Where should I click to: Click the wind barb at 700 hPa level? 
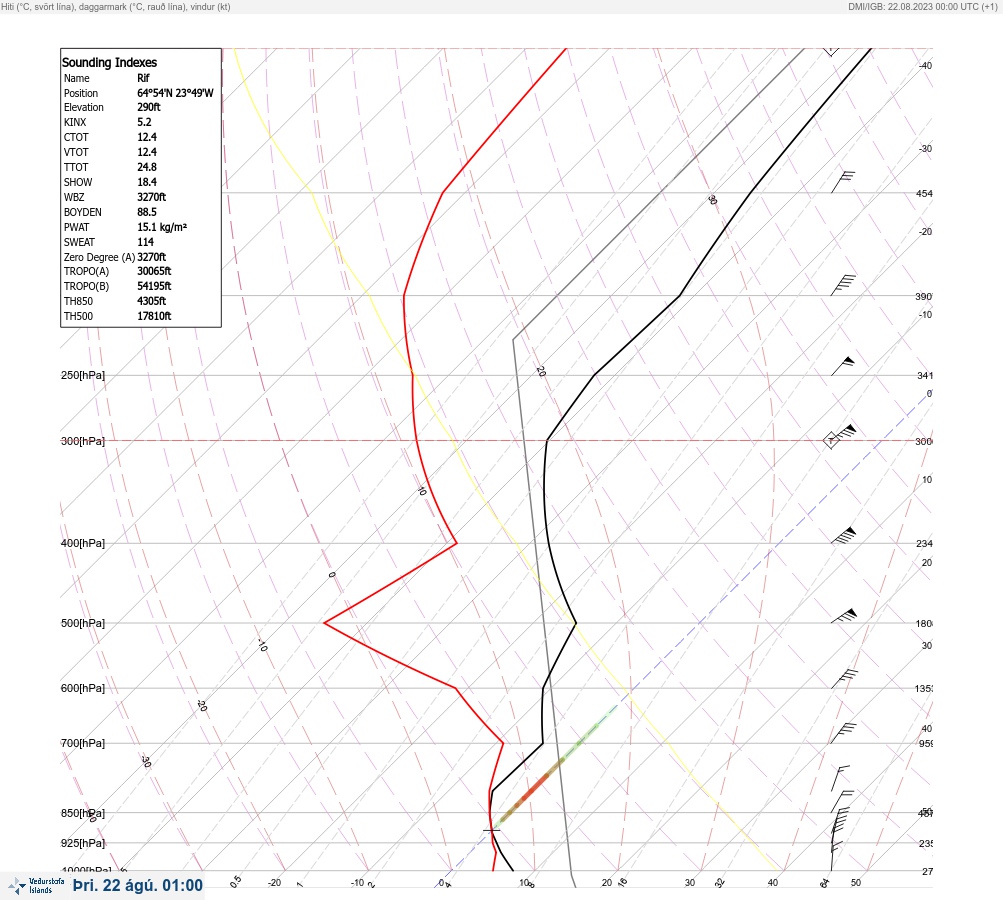(843, 733)
